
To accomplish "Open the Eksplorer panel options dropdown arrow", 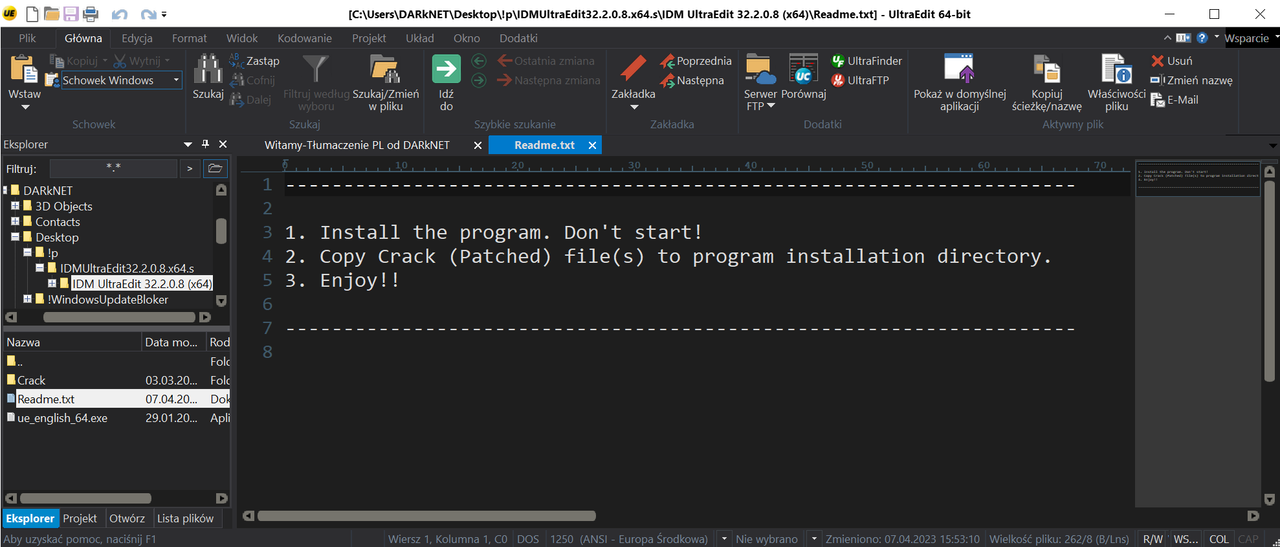I will pos(188,144).
